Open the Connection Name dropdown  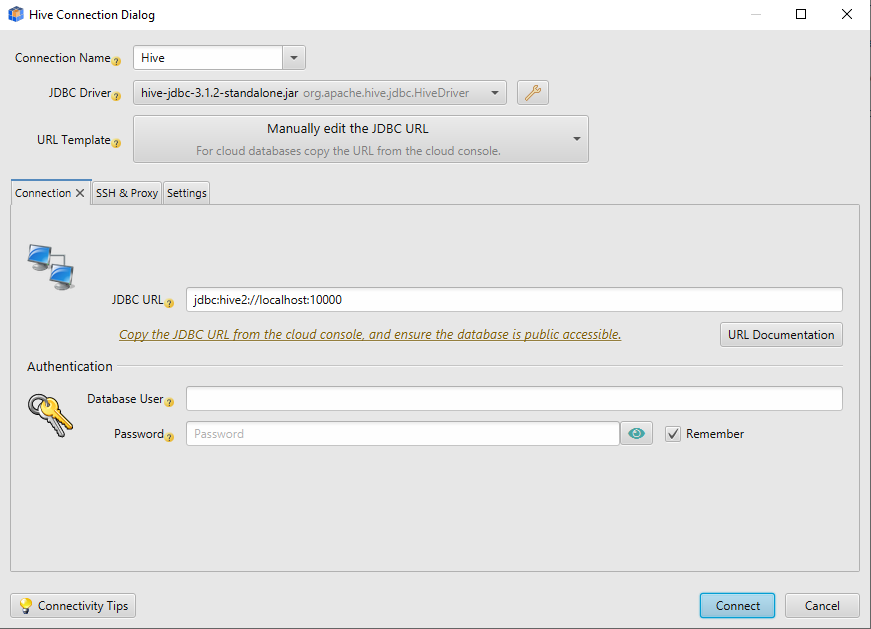coord(294,57)
